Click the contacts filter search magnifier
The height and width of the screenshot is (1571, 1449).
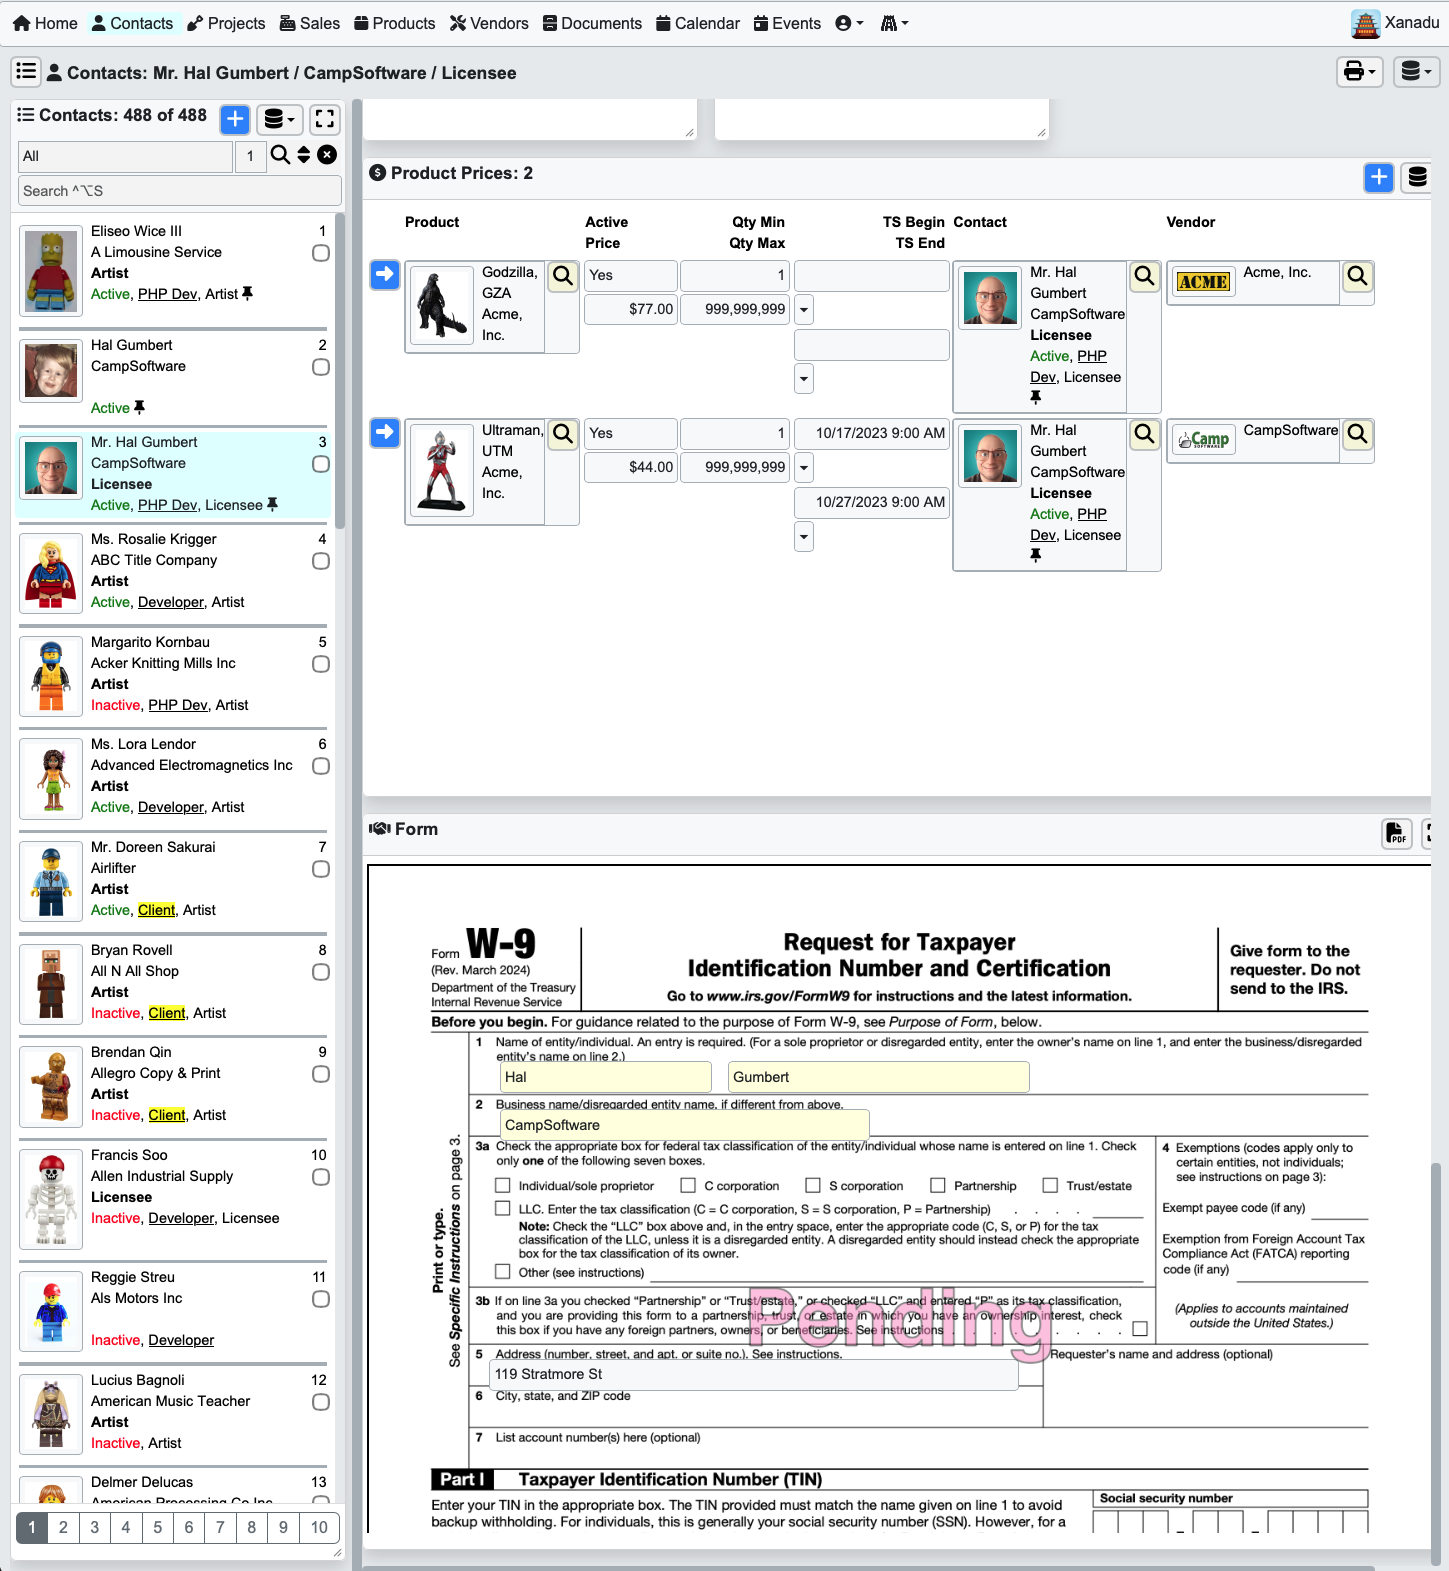pos(280,155)
